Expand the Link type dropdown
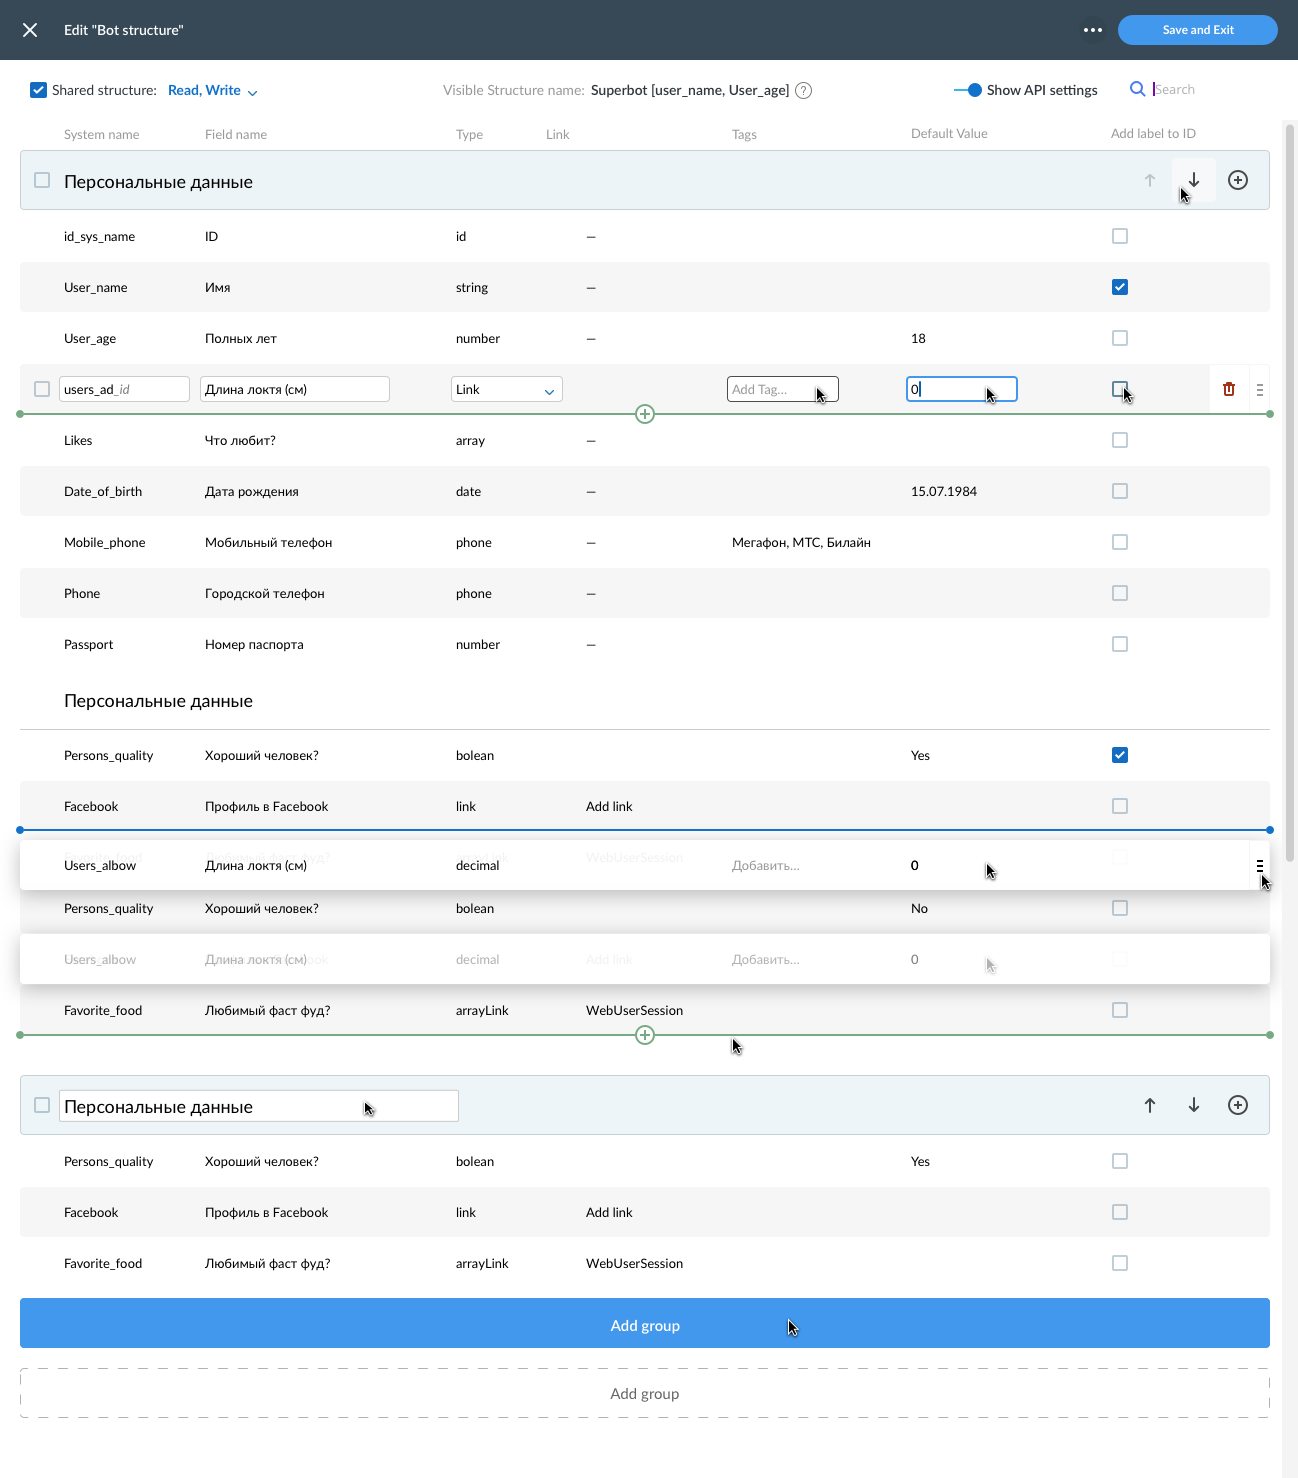Image resolution: width=1298 pixels, height=1478 pixels. click(x=507, y=389)
